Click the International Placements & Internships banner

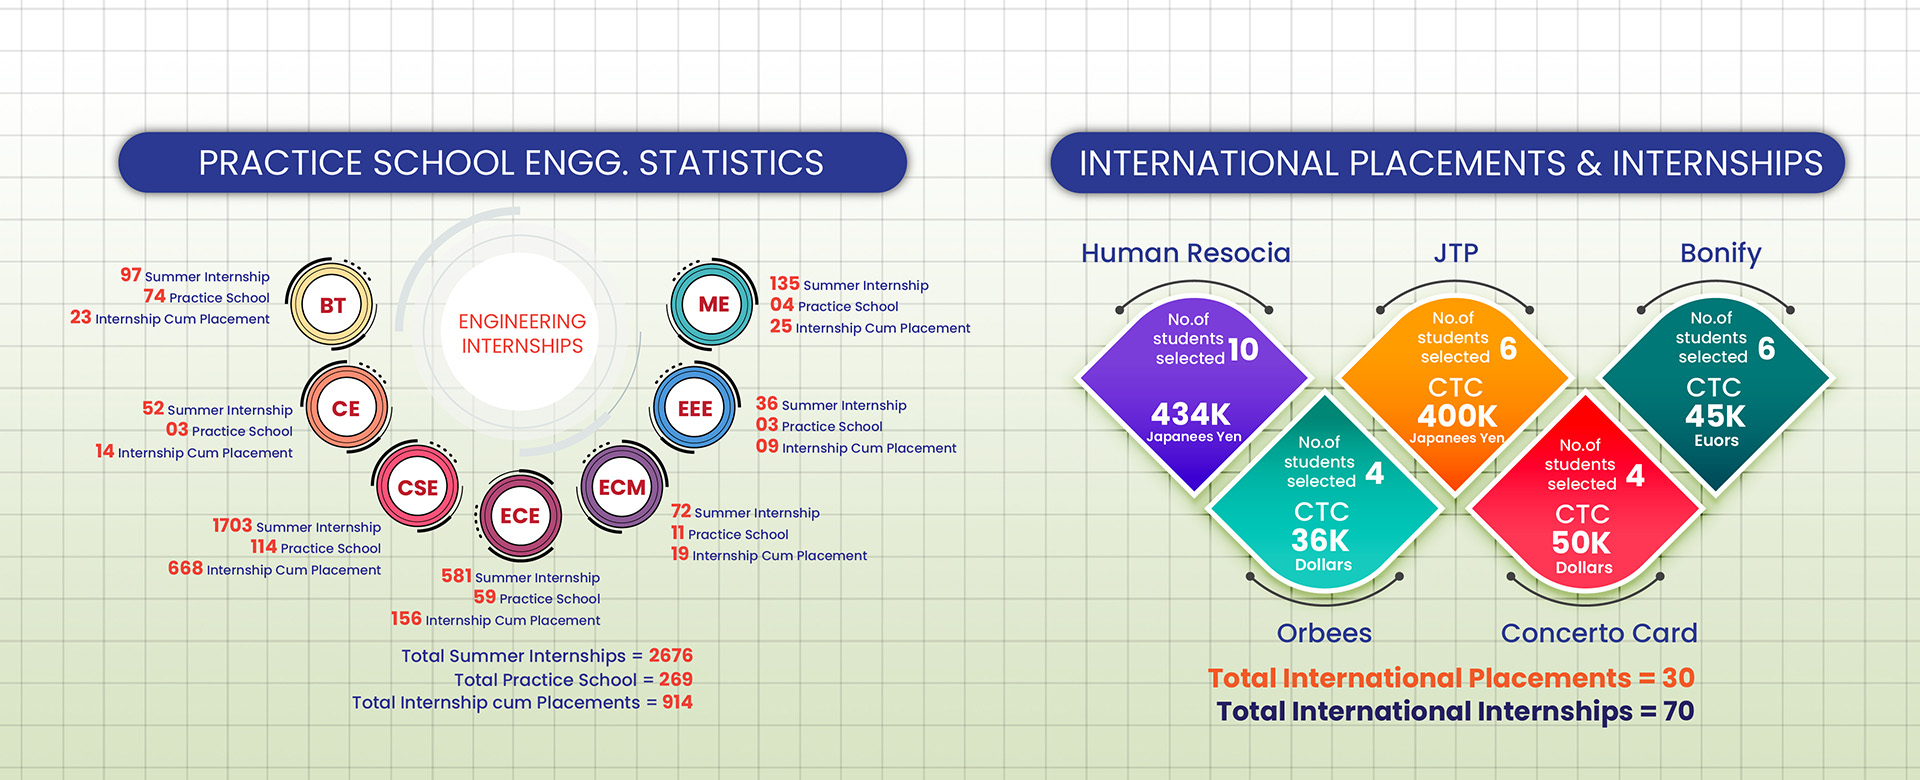coord(1448,163)
